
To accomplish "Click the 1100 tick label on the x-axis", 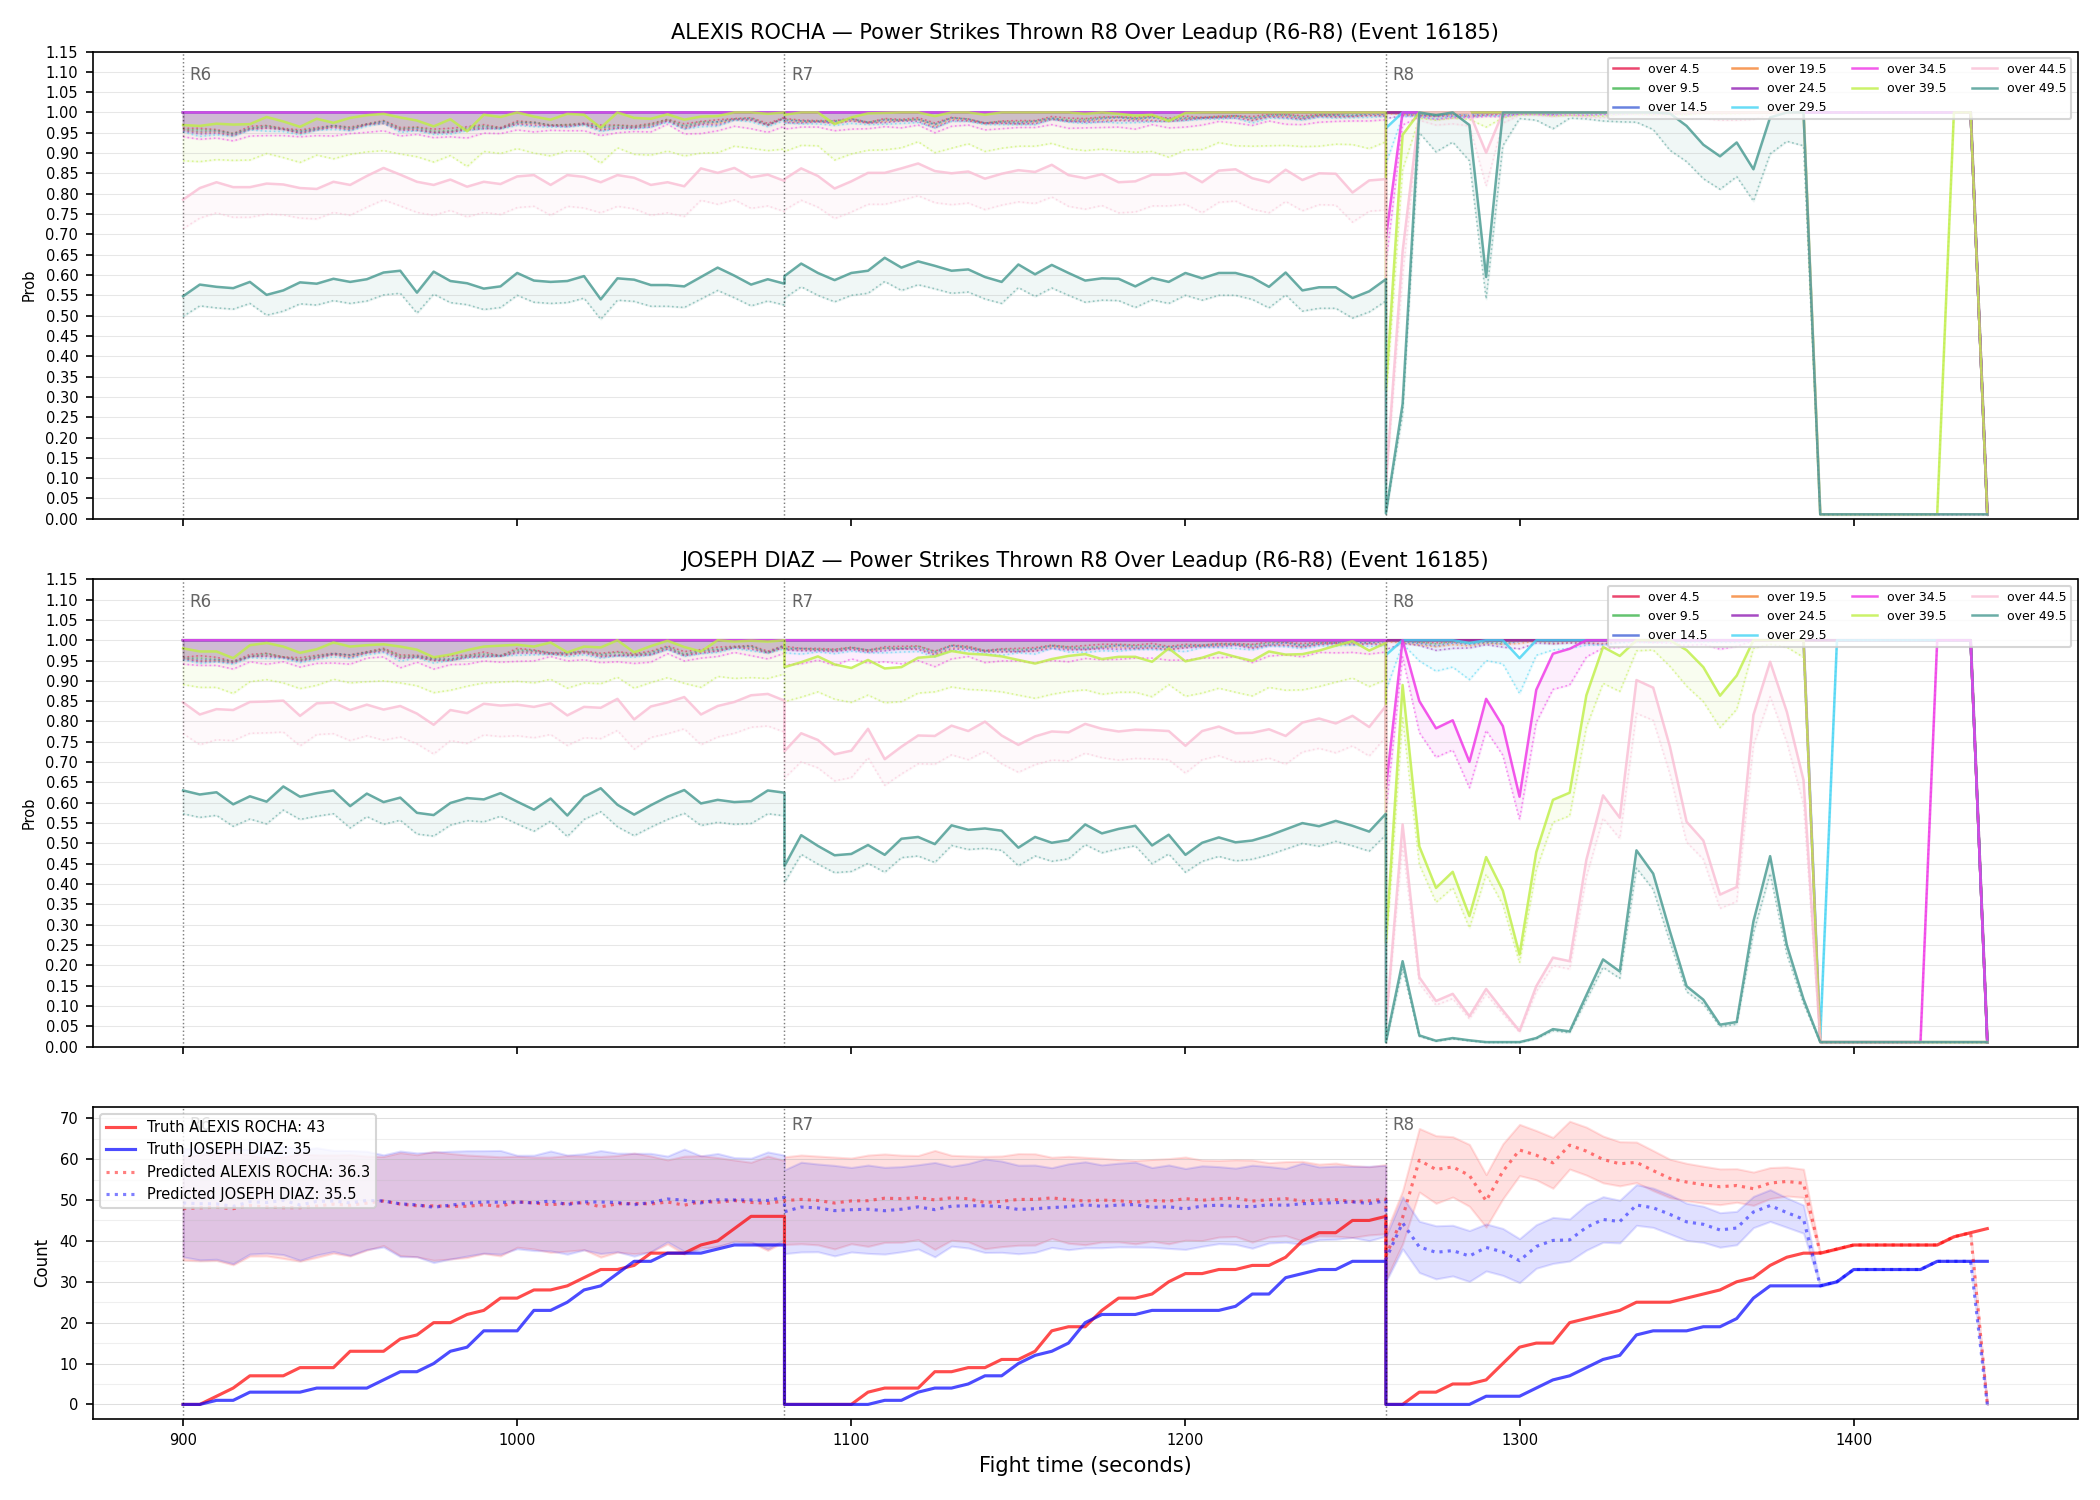I will pos(851,1440).
